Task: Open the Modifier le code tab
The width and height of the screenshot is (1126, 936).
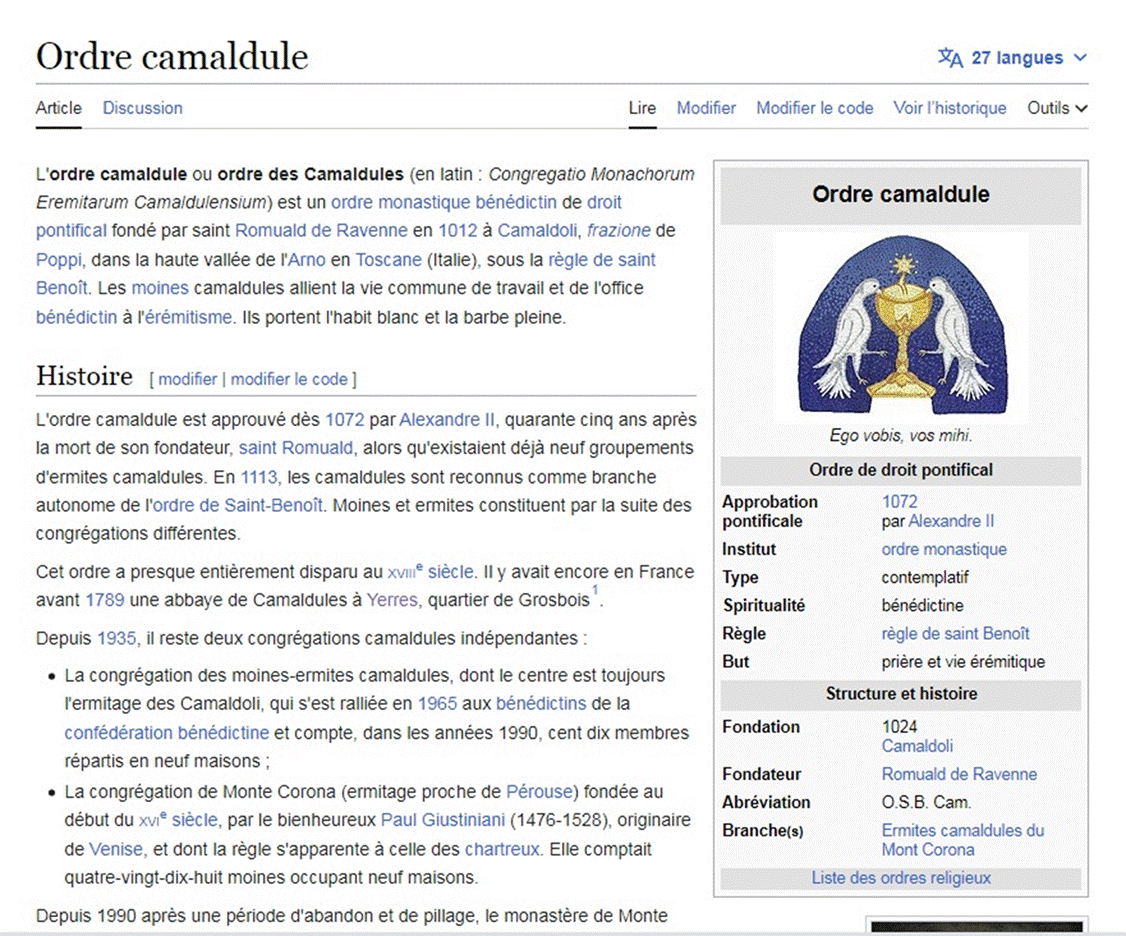Action: (x=814, y=108)
